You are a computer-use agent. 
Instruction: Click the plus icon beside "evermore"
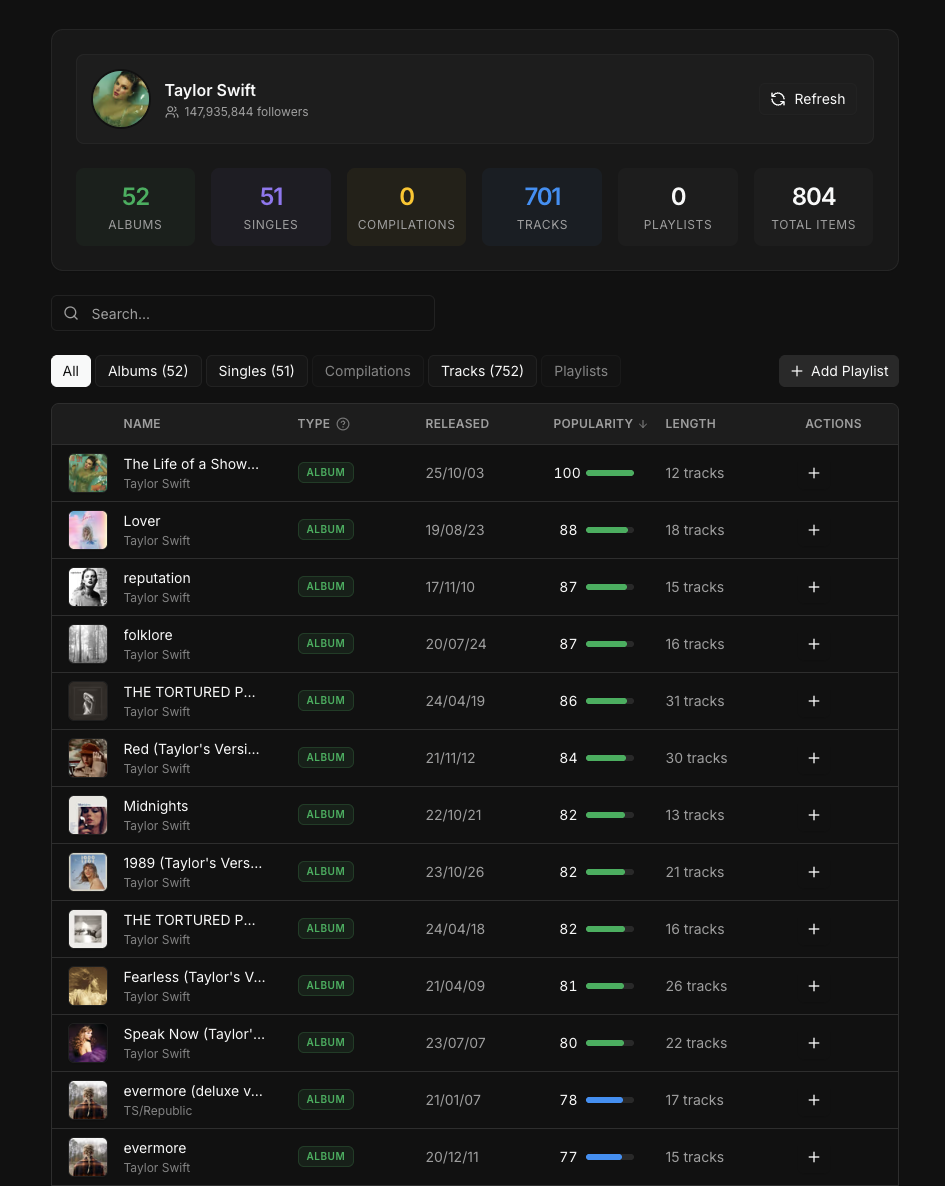(x=813, y=1157)
